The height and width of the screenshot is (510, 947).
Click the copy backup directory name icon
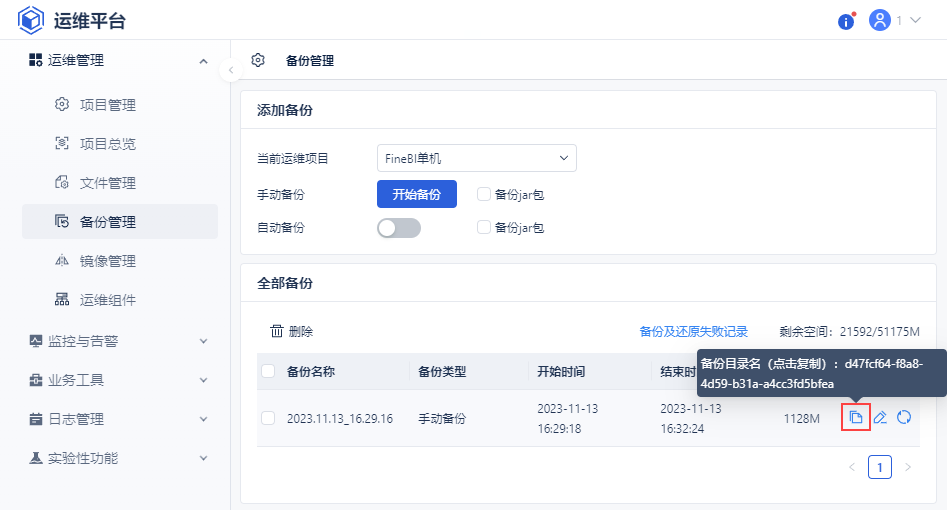pyautogui.click(x=856, y=417)
